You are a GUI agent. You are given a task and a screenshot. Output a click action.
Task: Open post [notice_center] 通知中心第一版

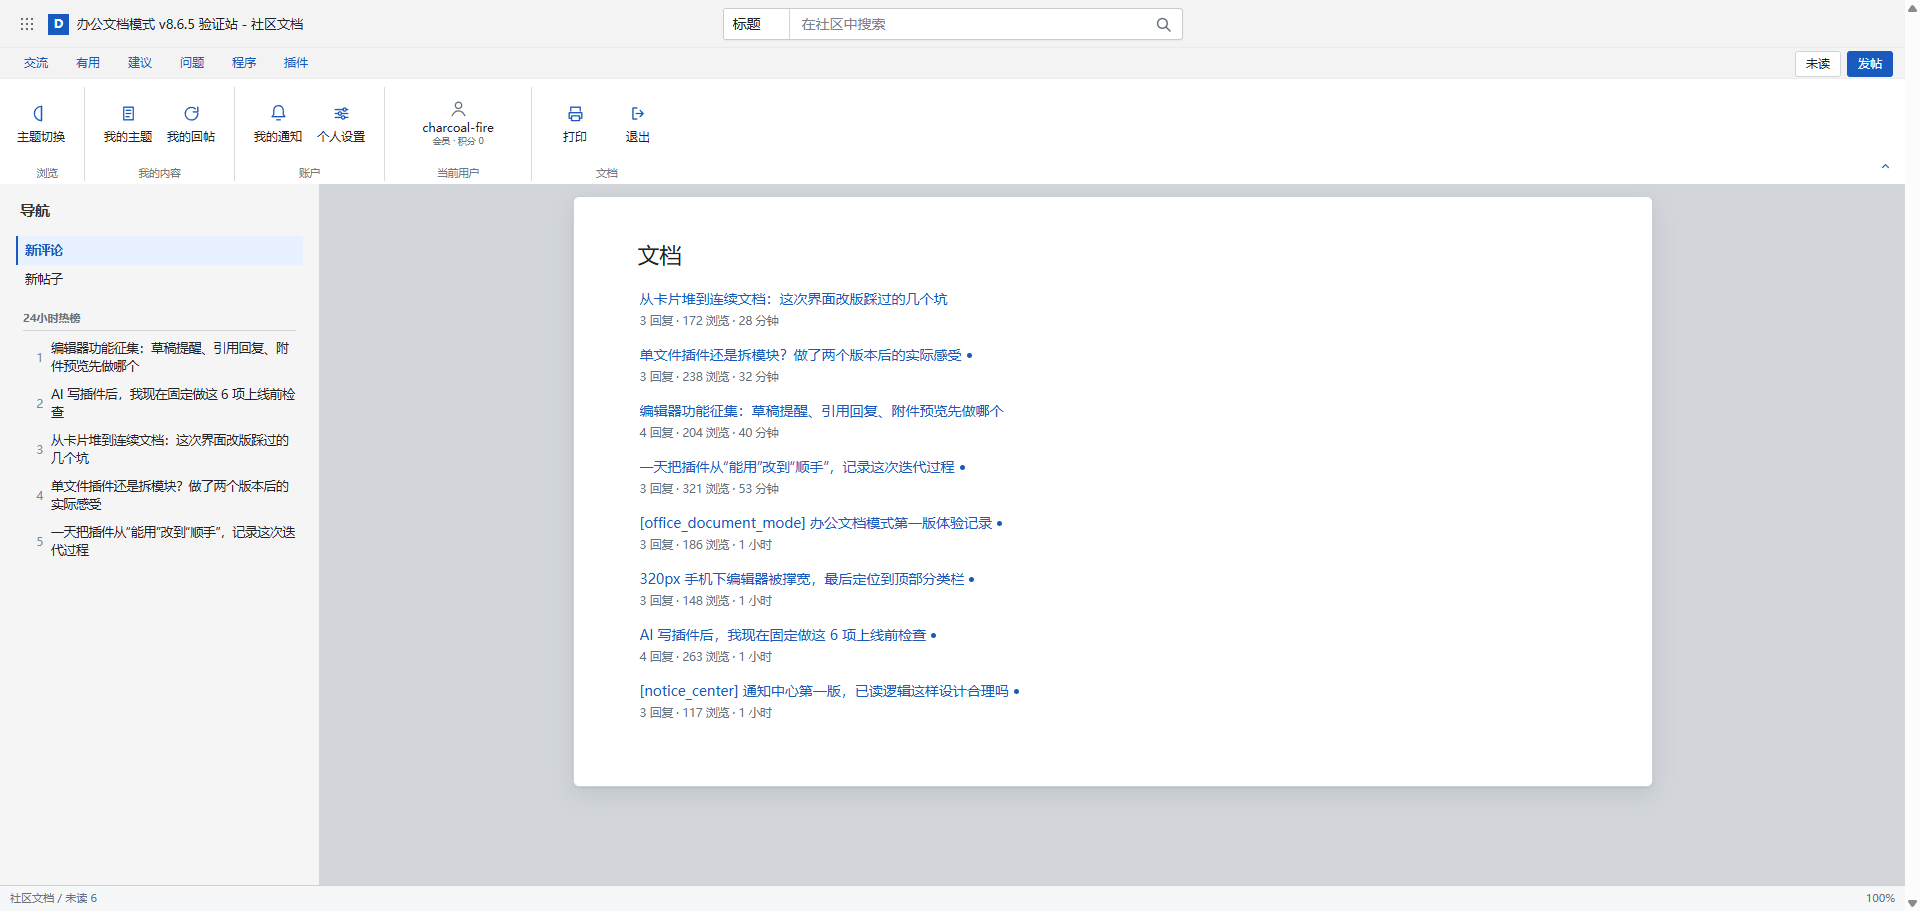point(824,691)
